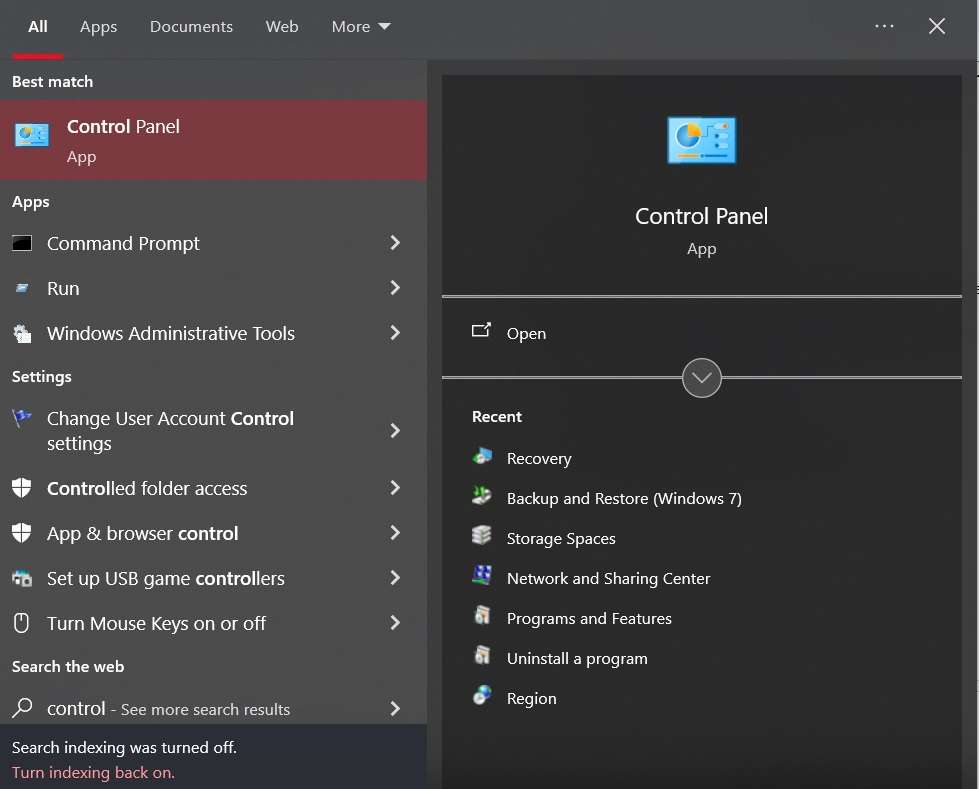Switch to the Apps tab
This screenshot has width=979, height=789.
98,26
